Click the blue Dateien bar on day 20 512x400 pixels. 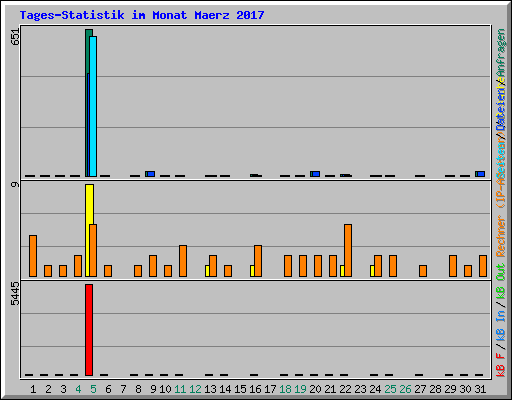coord(316,174)
